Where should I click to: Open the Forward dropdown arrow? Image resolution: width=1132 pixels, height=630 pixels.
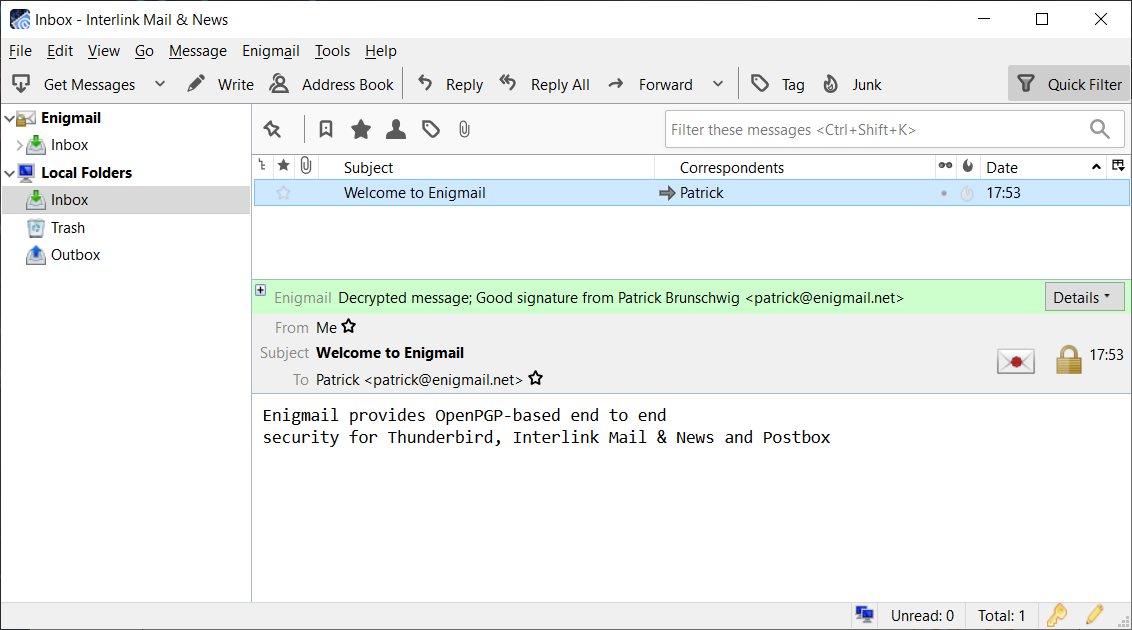click(718, 84)
